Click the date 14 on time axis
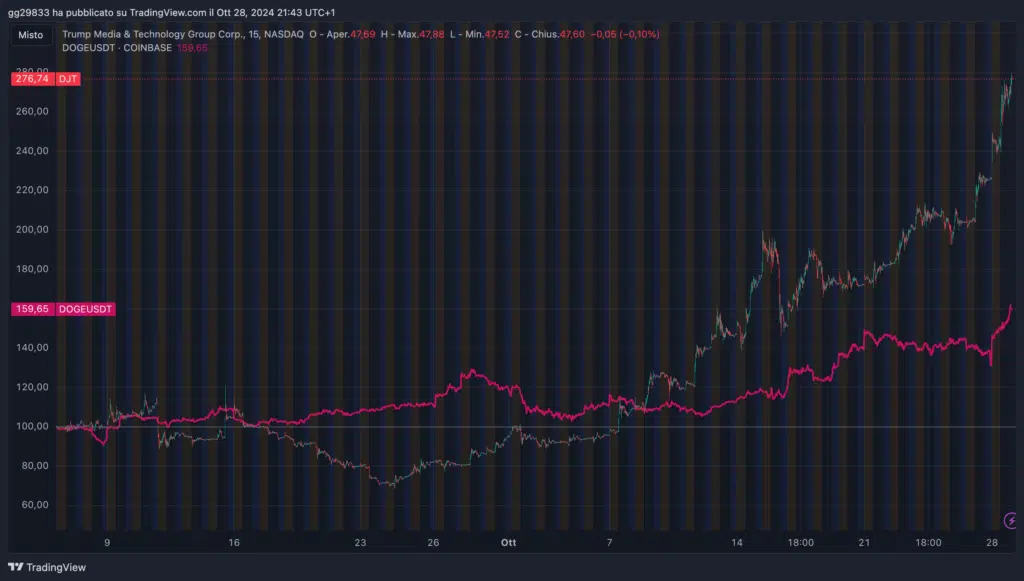Screen dimensions: 1024x581 tap(737, 542)
